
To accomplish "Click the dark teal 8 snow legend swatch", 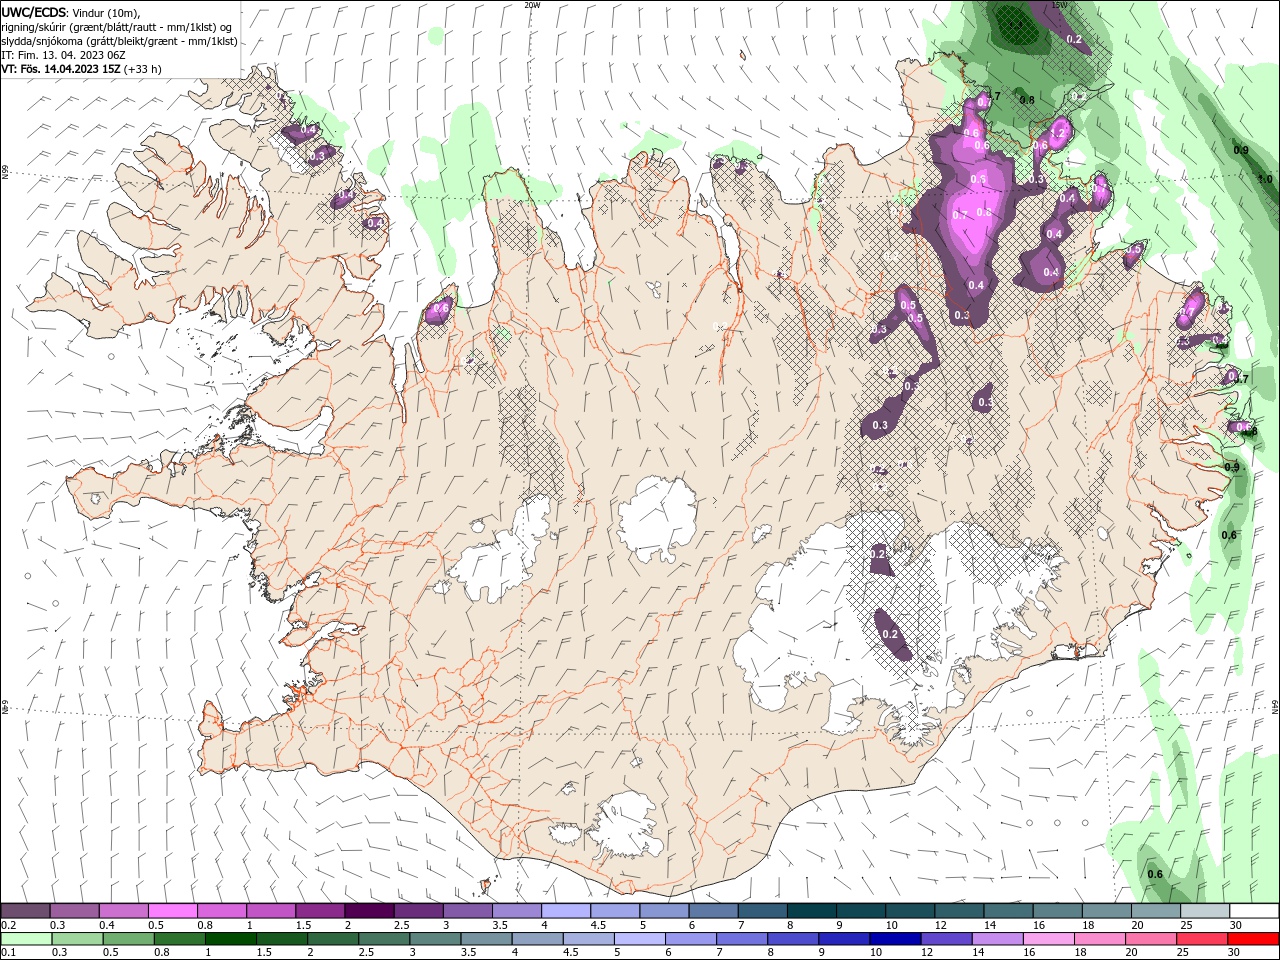I will (x=812, y=911).
